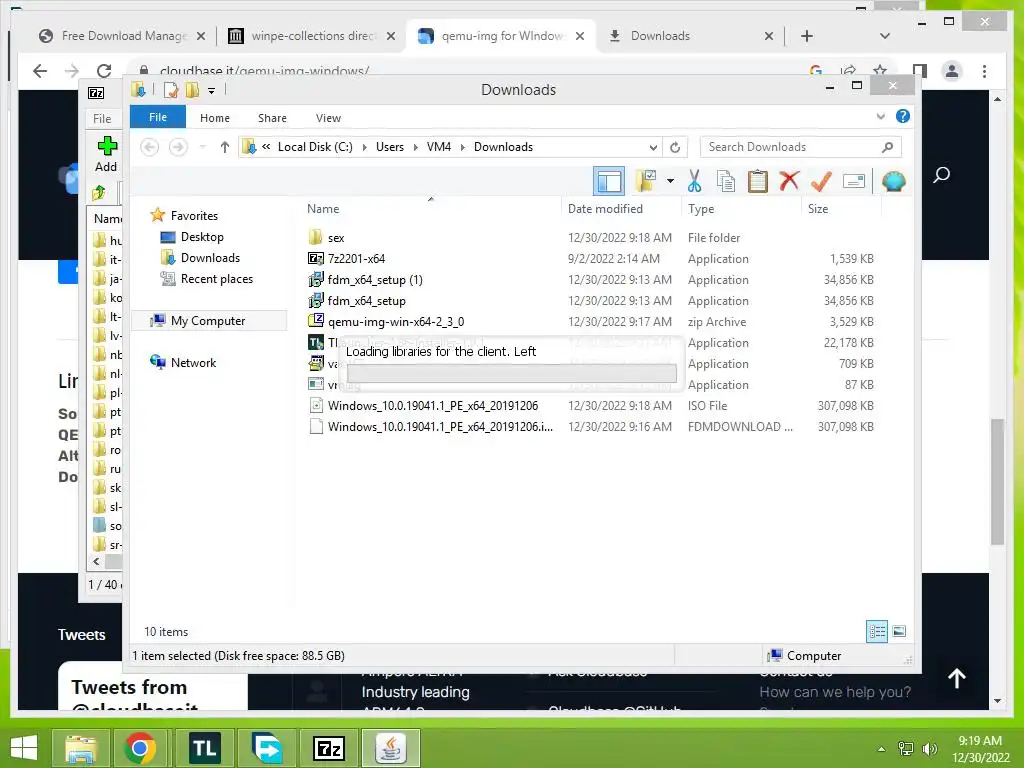1024x768 pixels.
Task: Click the Explorer Forward navigation arrow
Action: click(x=178, y=147)
